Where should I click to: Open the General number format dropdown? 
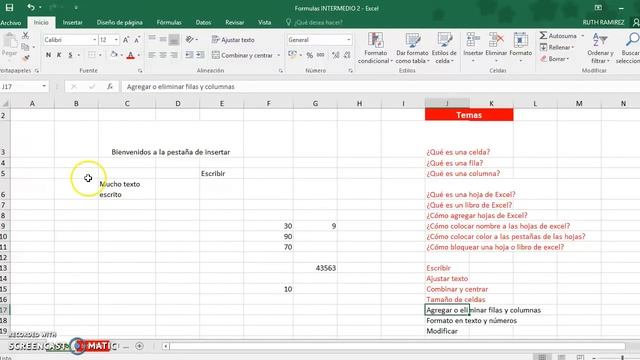349,40
